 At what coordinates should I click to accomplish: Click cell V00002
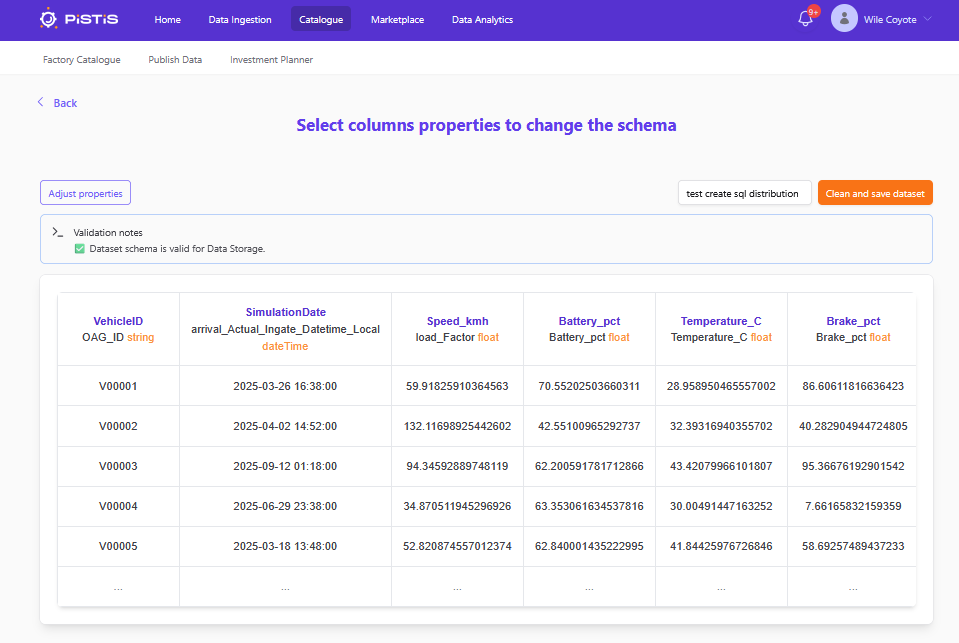coord(118,426)
